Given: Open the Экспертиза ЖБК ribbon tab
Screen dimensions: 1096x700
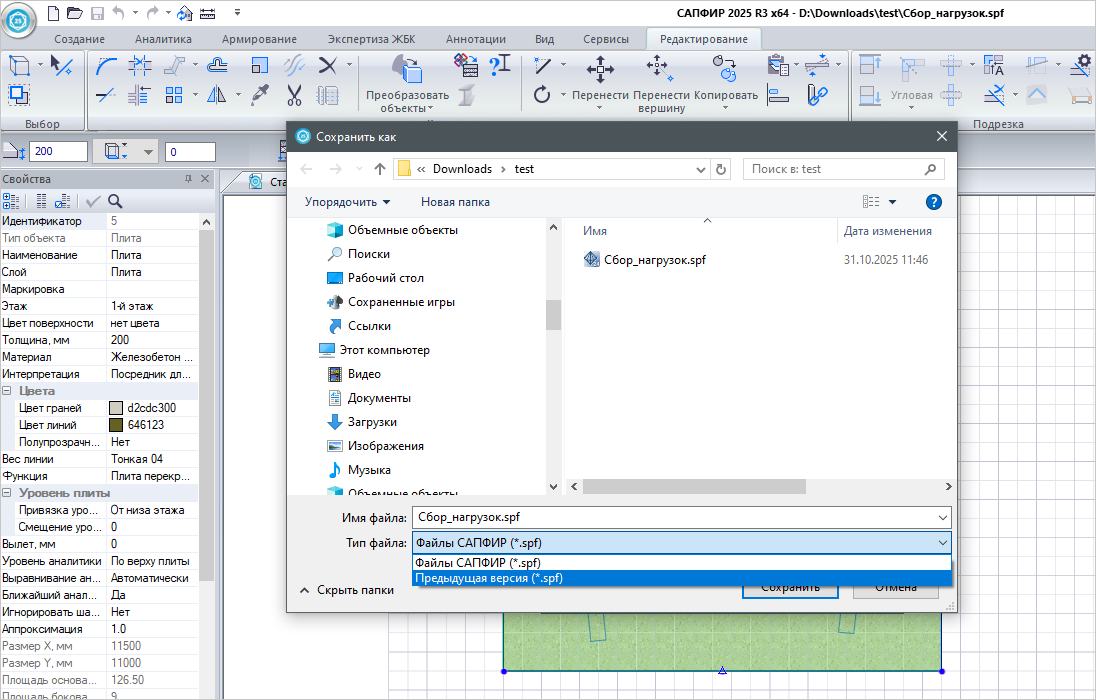Looking at the screenshot, I should (x=371, y=39).
